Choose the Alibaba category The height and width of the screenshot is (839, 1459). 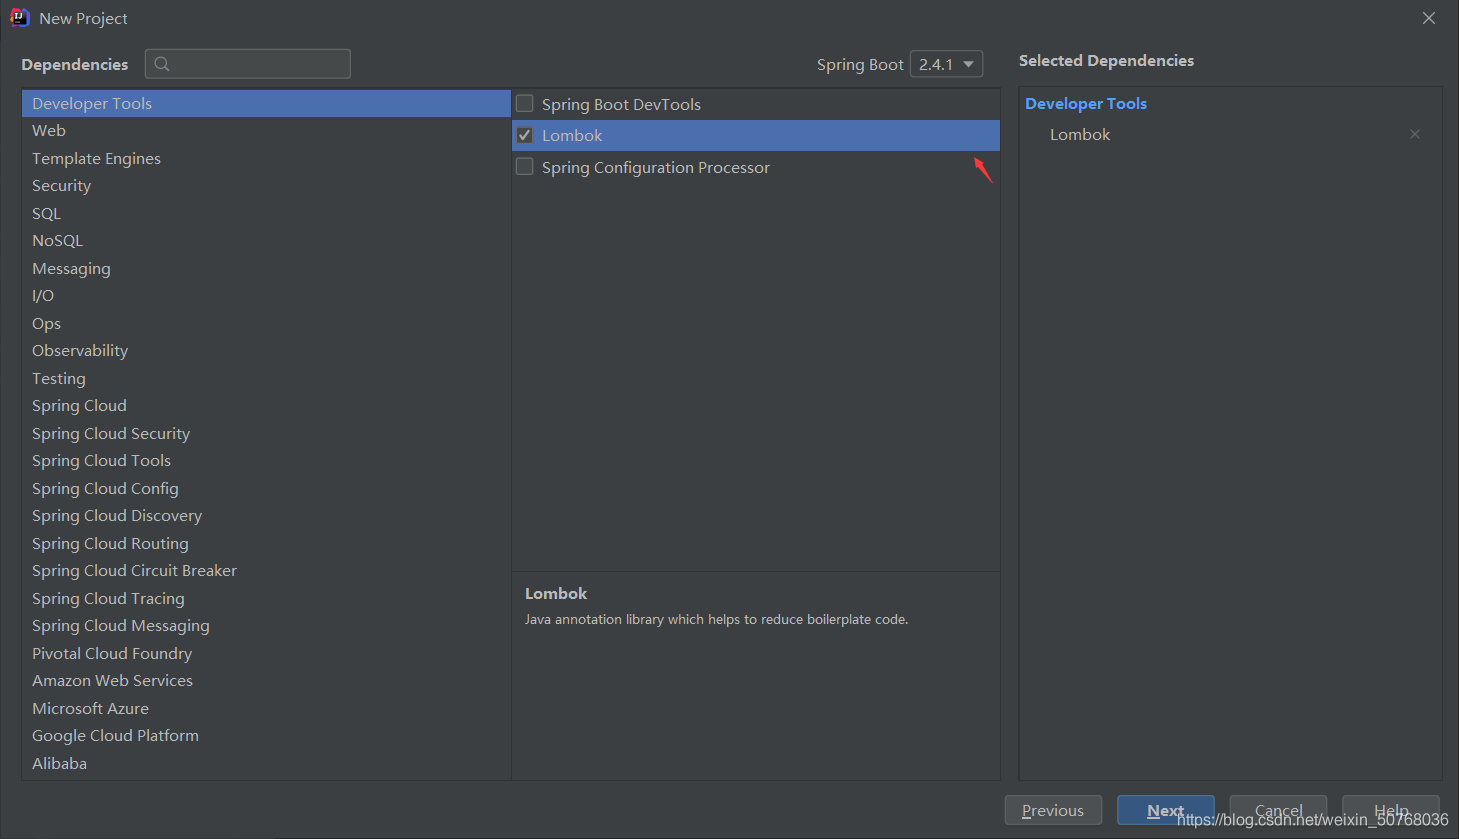[266, 763]
